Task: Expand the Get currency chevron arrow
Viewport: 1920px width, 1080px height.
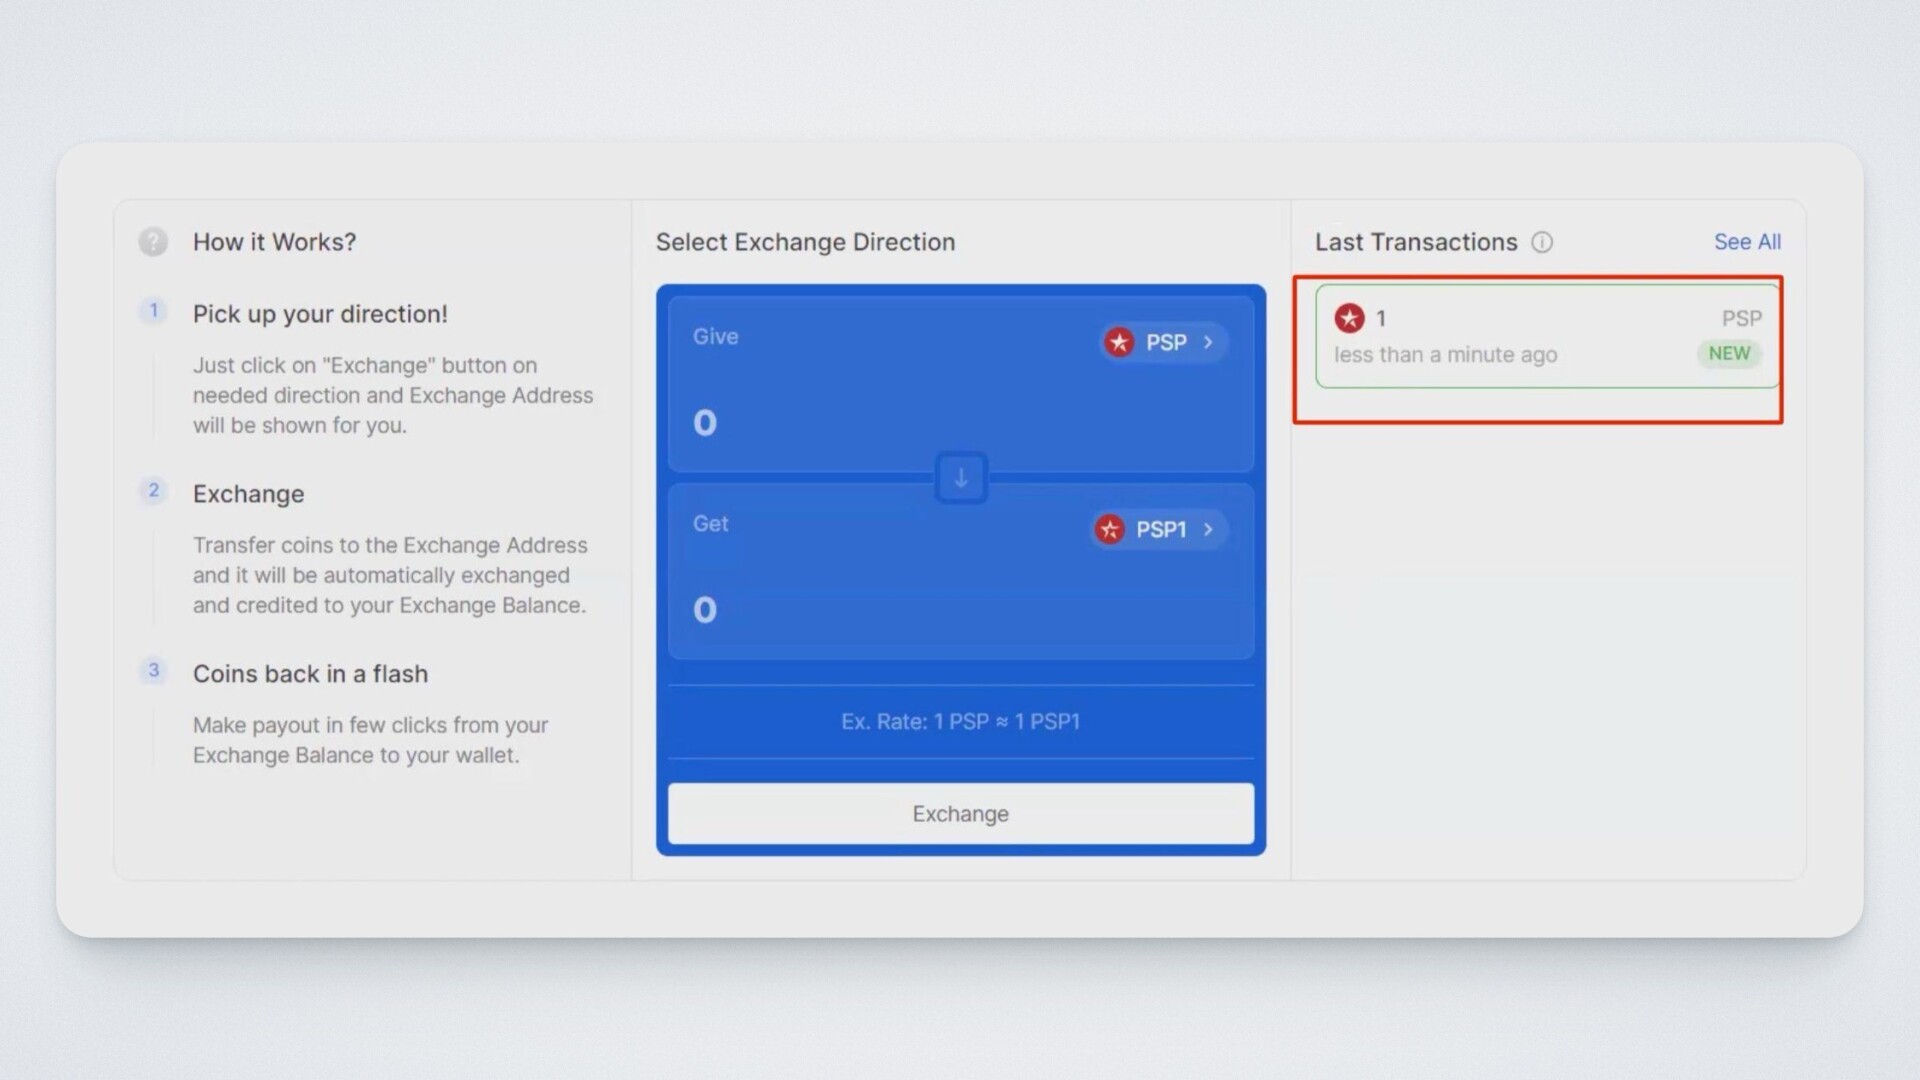Action: 1208,529
